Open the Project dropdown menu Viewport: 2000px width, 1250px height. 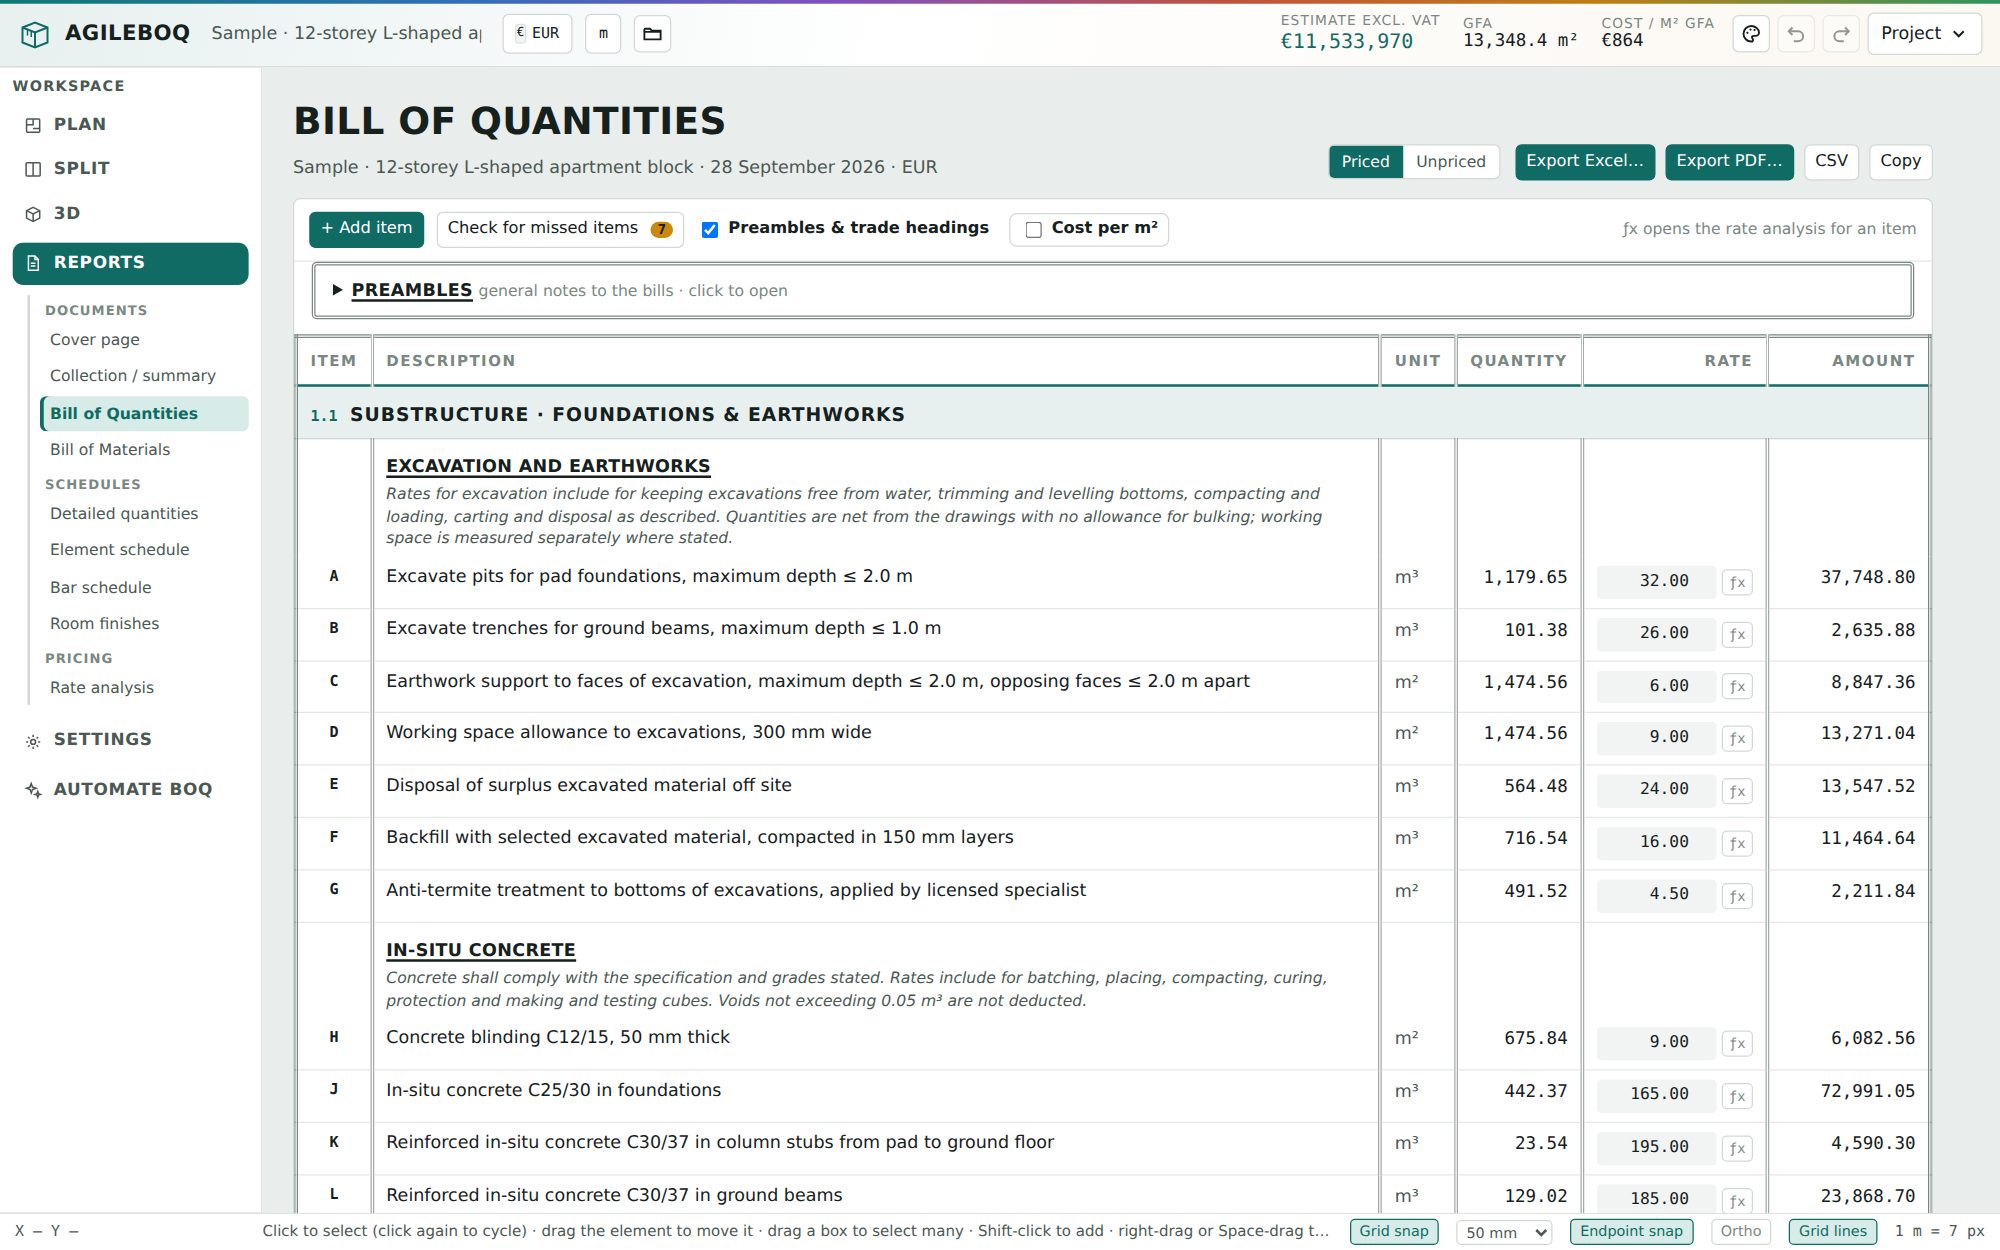(1923, 34)
